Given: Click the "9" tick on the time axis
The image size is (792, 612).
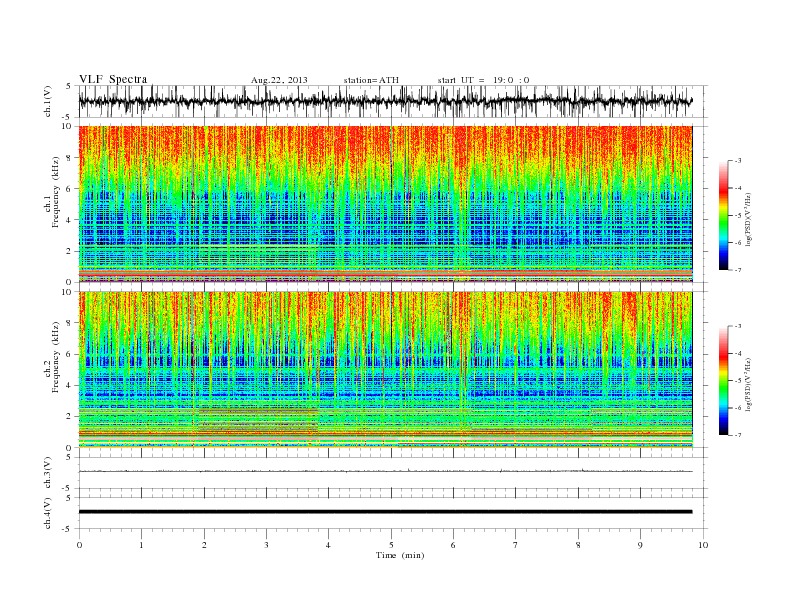Looking at the screenshot, I should tap(640, 545).
